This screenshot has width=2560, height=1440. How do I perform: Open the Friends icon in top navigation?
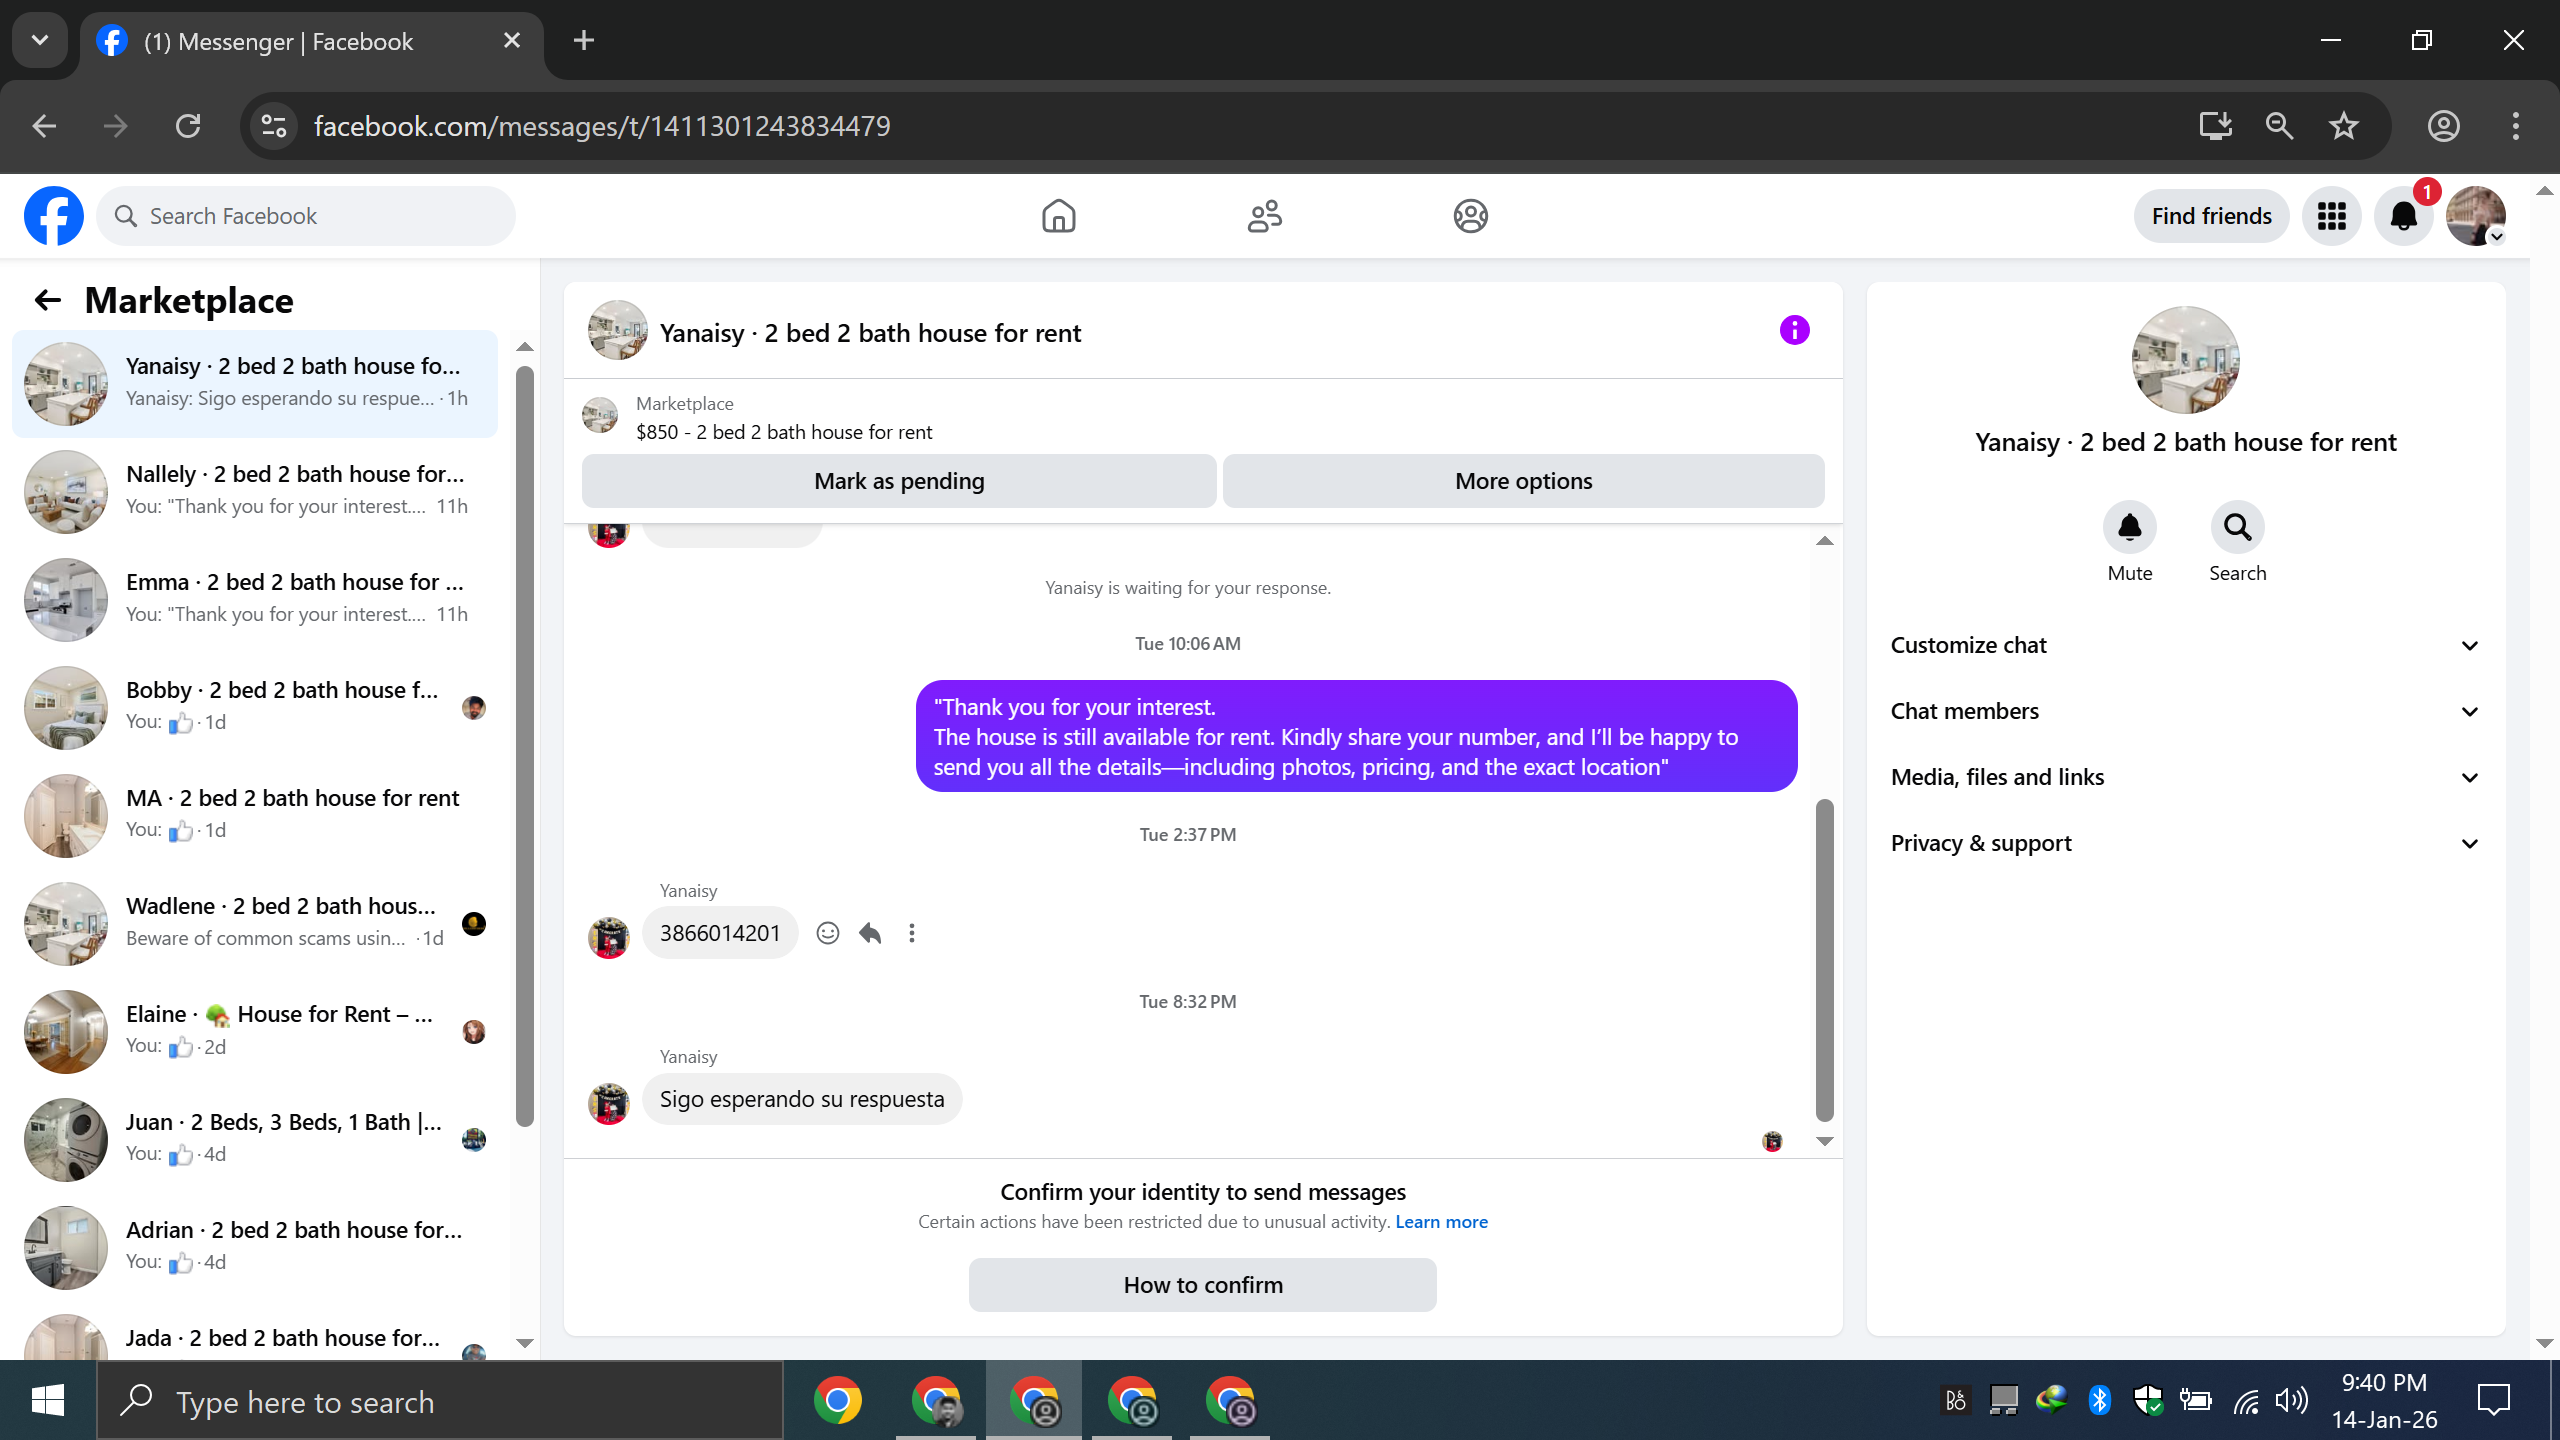click(x=1264, y=216)
